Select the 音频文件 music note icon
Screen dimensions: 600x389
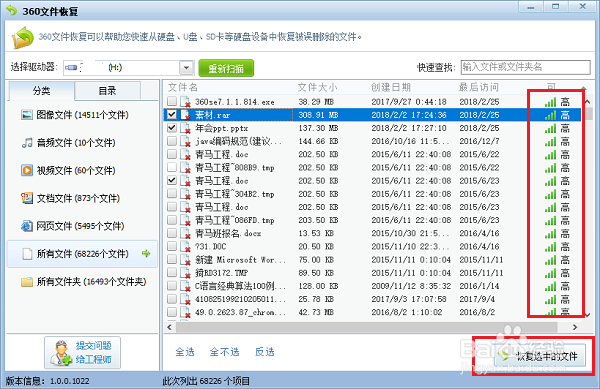click(27, 143)
